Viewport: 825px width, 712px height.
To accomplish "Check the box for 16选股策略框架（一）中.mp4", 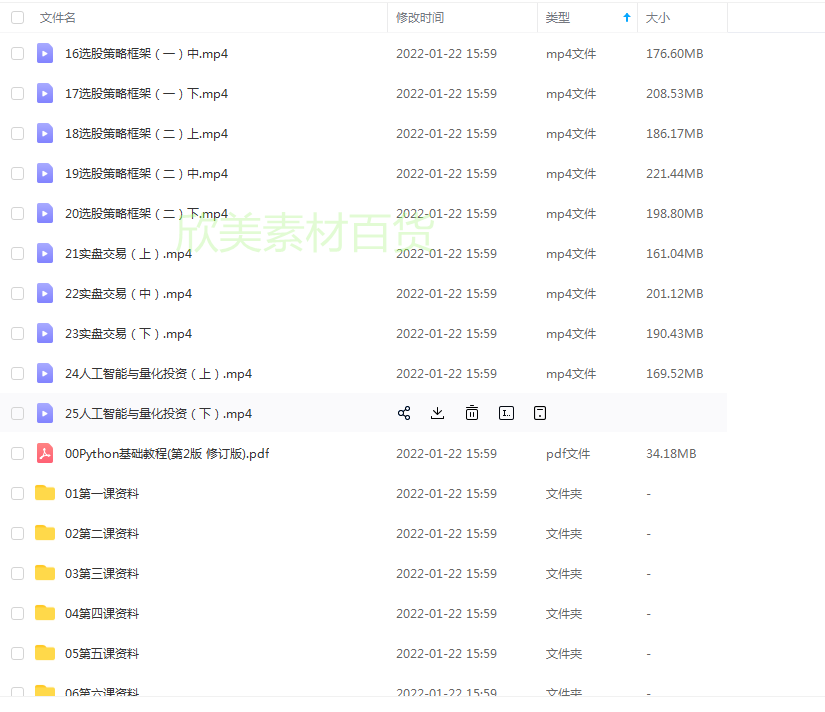I will [17, 53].
